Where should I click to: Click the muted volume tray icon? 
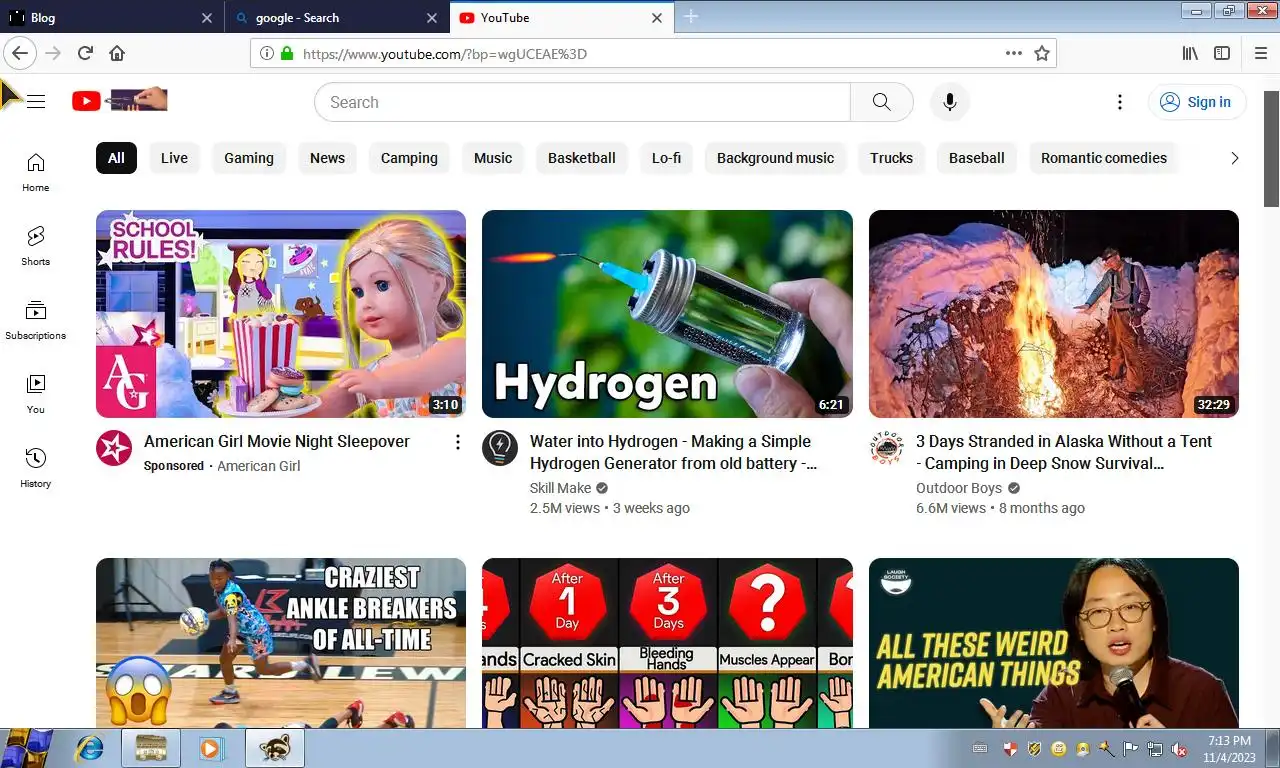[1179, 748]
